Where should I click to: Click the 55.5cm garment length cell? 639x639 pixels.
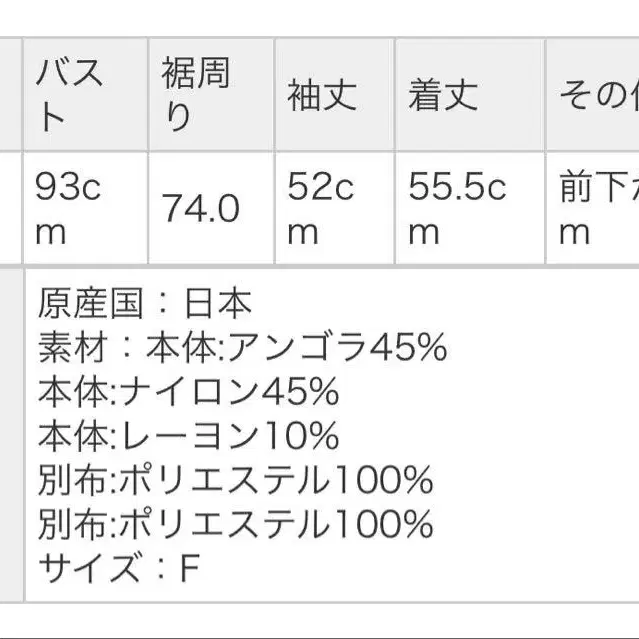click(x=468, y=208)
